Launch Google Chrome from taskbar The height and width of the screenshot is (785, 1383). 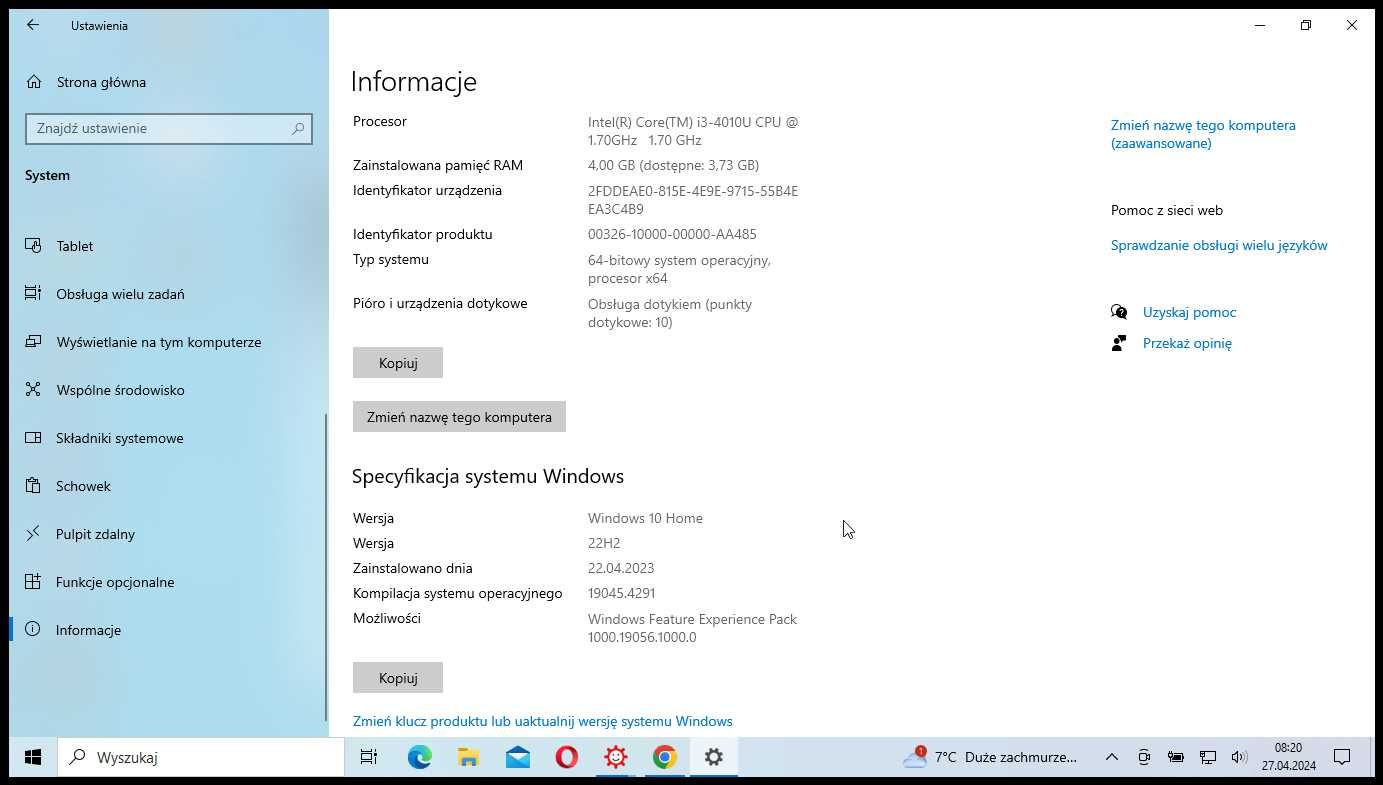pyautogui.click(x=664, y=757)
